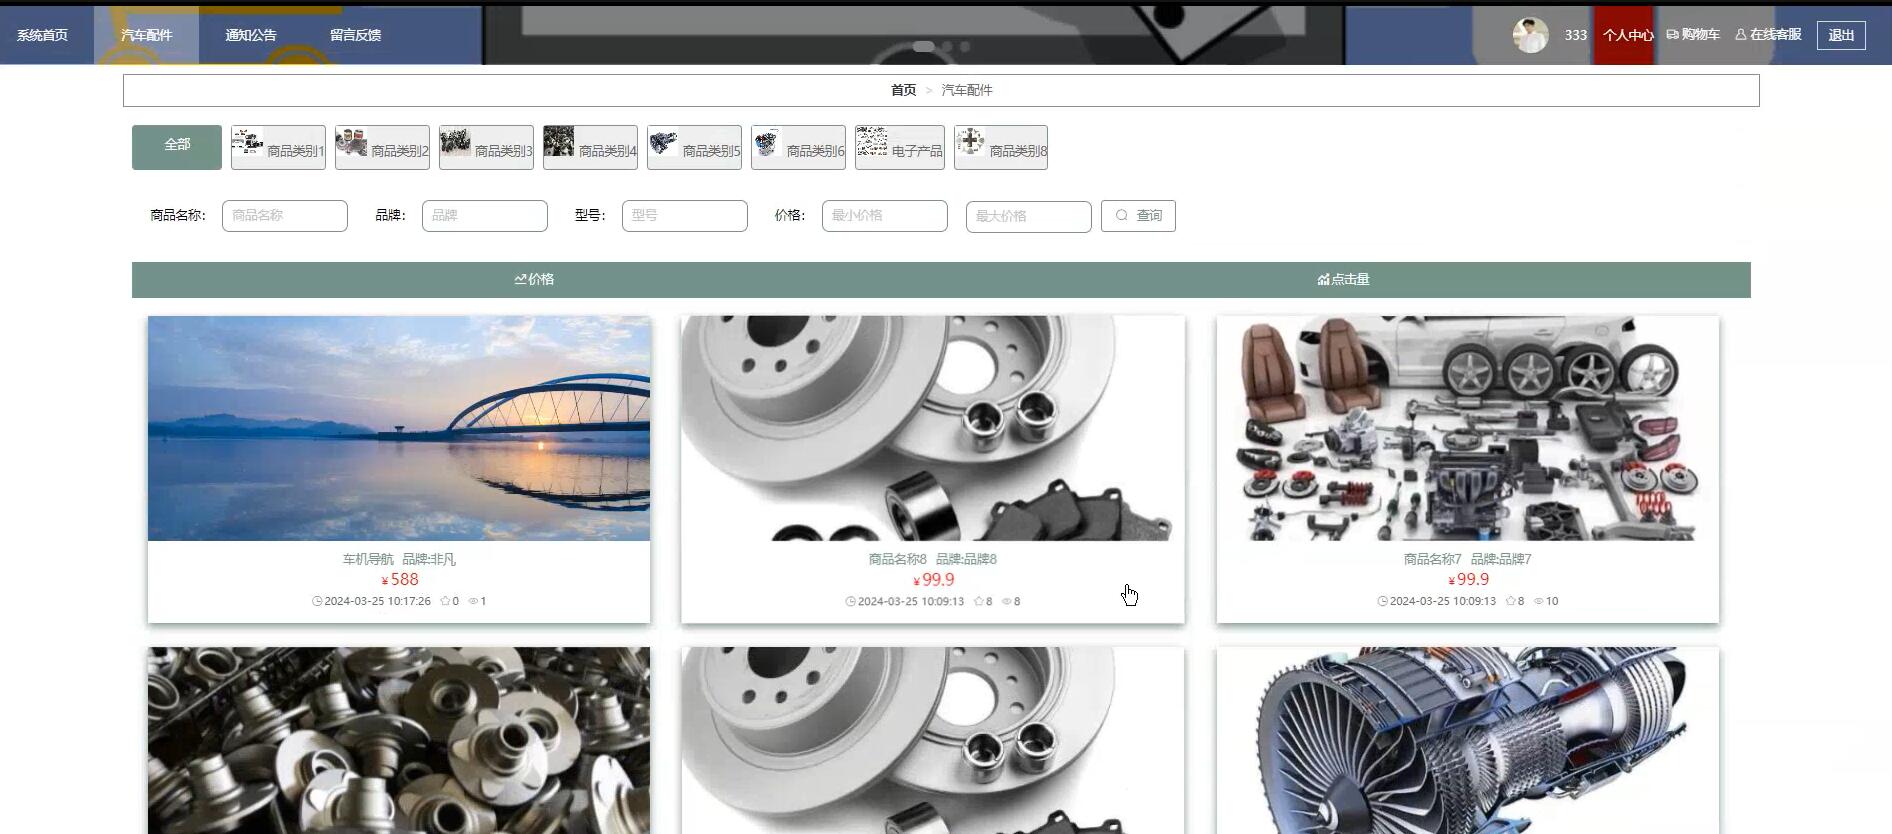Viewport: 1892px width, 834px height.
Task: Click the ¥99.9 price of 商品名称7
Action: click(1468, 580)
